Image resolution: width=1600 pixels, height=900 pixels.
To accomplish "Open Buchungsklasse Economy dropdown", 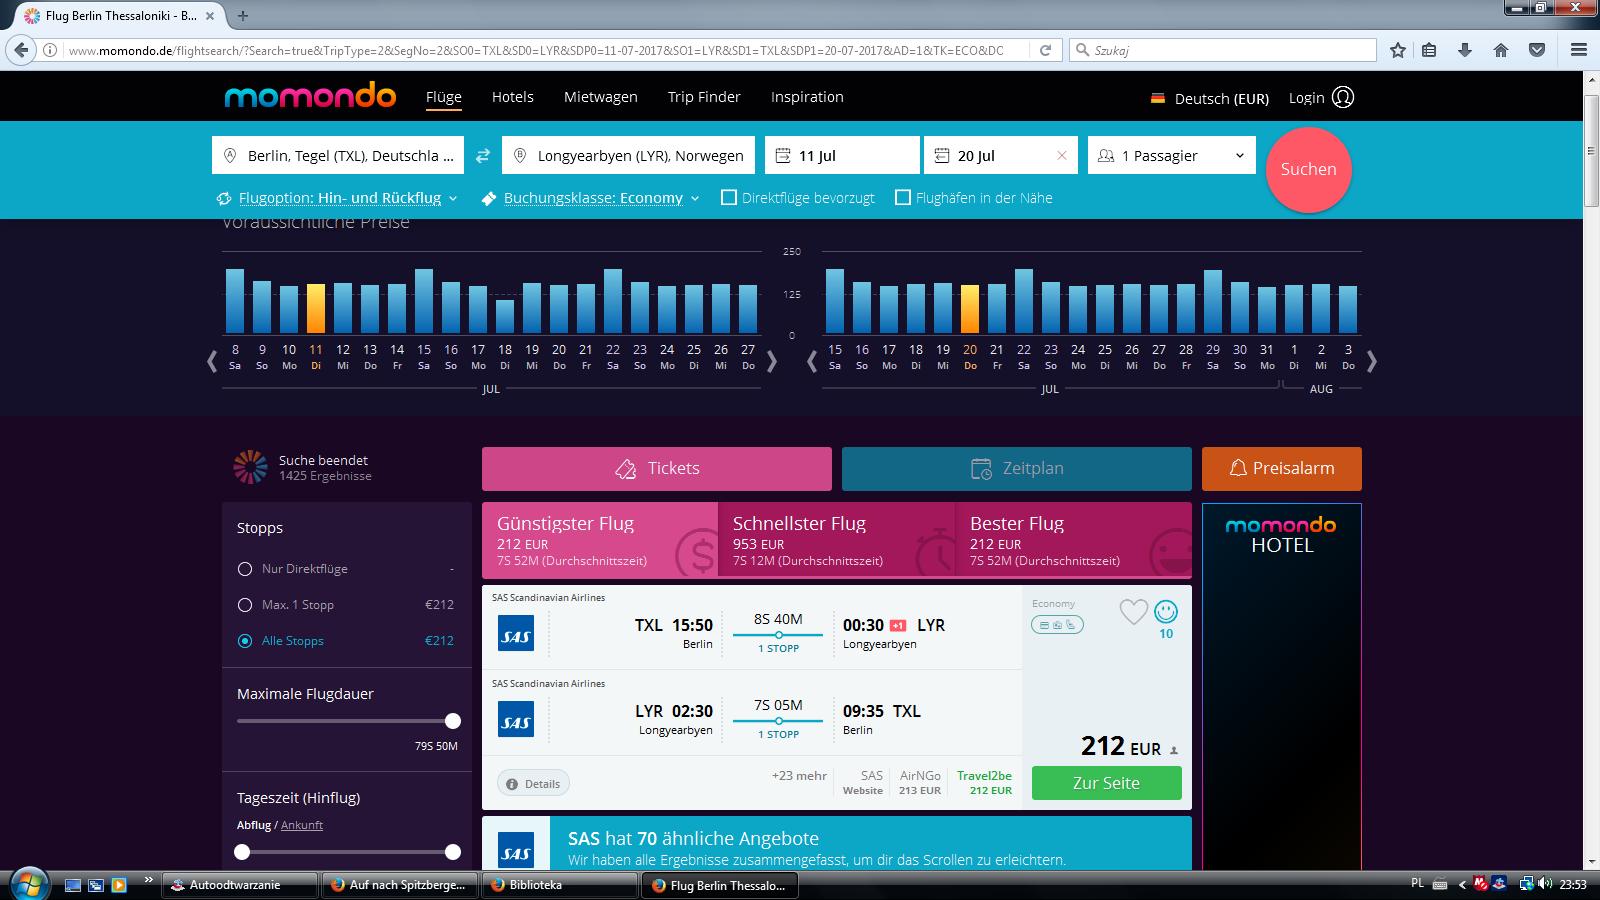I will point(590,198).
